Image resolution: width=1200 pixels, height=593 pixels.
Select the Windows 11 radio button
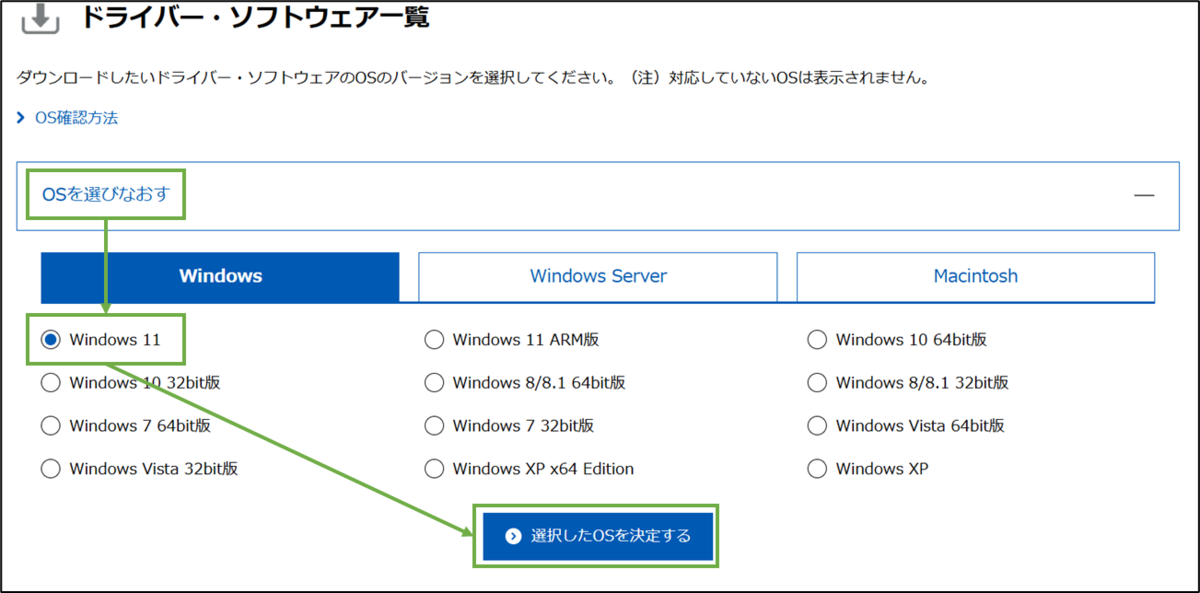tap(51, 340)
